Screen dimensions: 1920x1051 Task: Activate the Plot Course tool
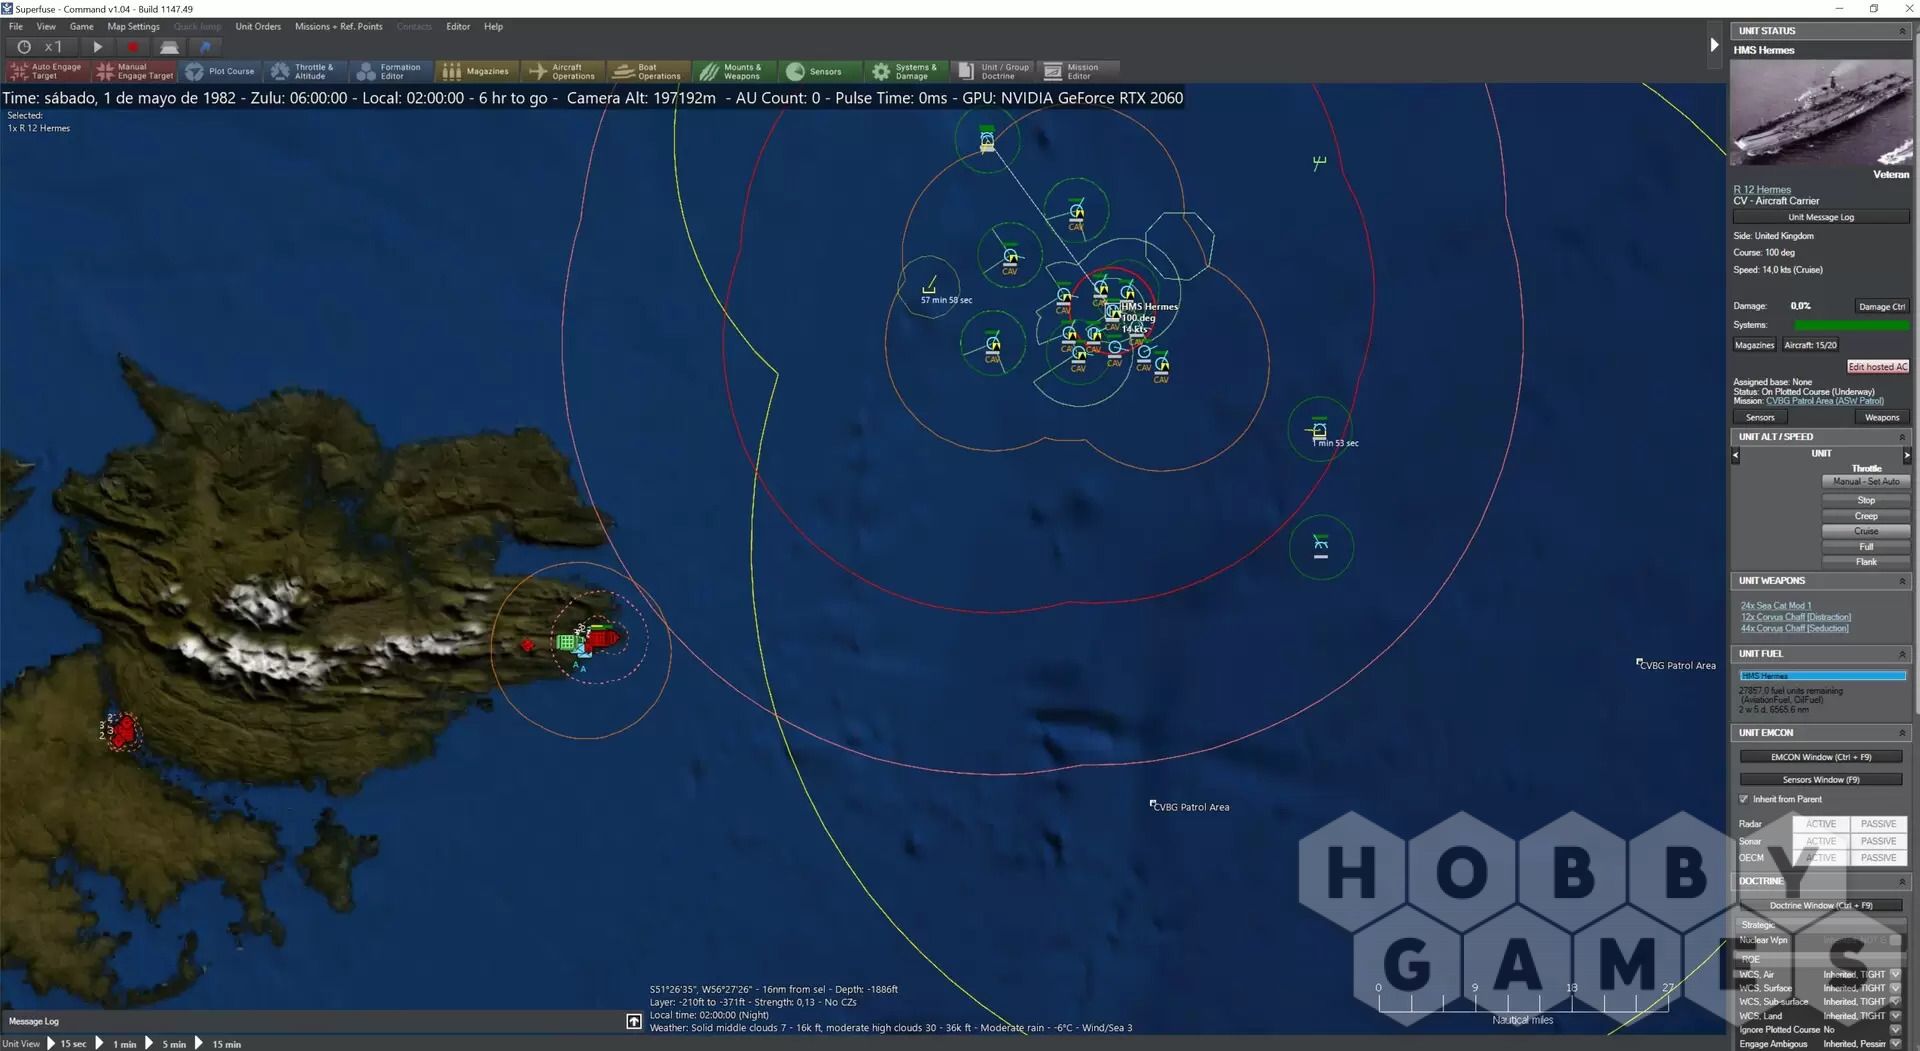(x=220, y=71)
